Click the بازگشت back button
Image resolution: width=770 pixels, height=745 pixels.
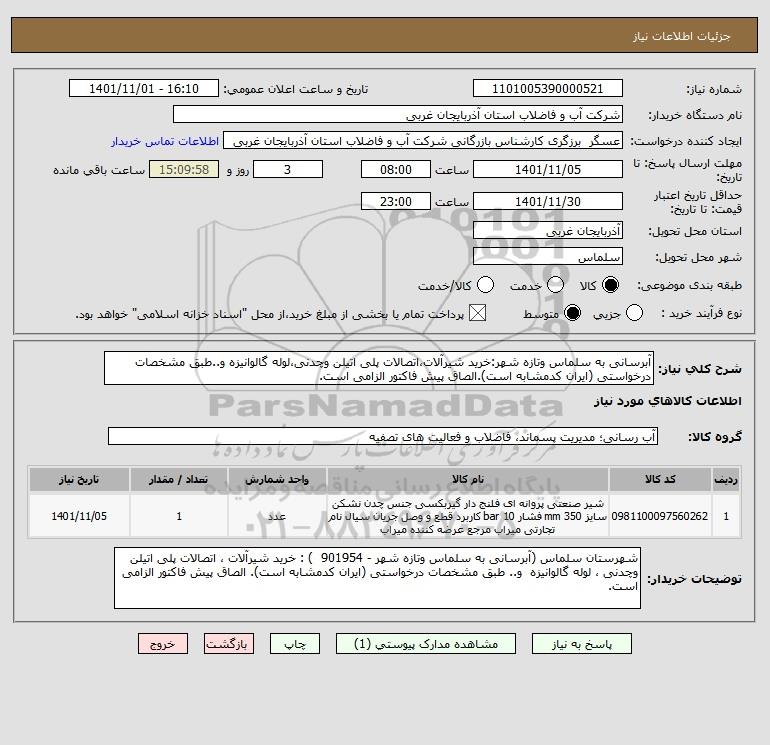pos(229,644)
